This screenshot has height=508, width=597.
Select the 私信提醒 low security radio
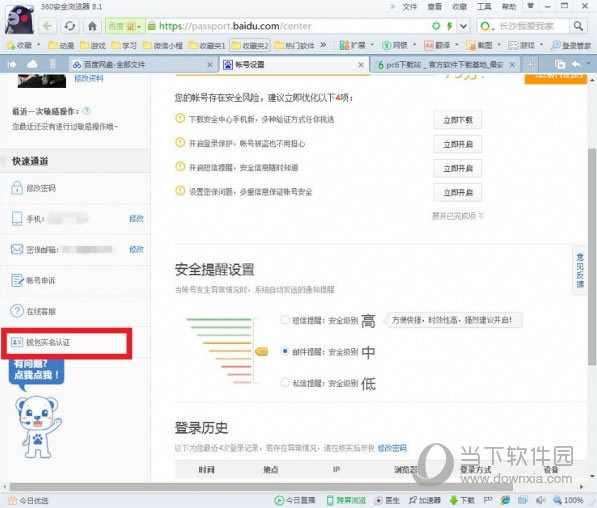coord(285,382)
